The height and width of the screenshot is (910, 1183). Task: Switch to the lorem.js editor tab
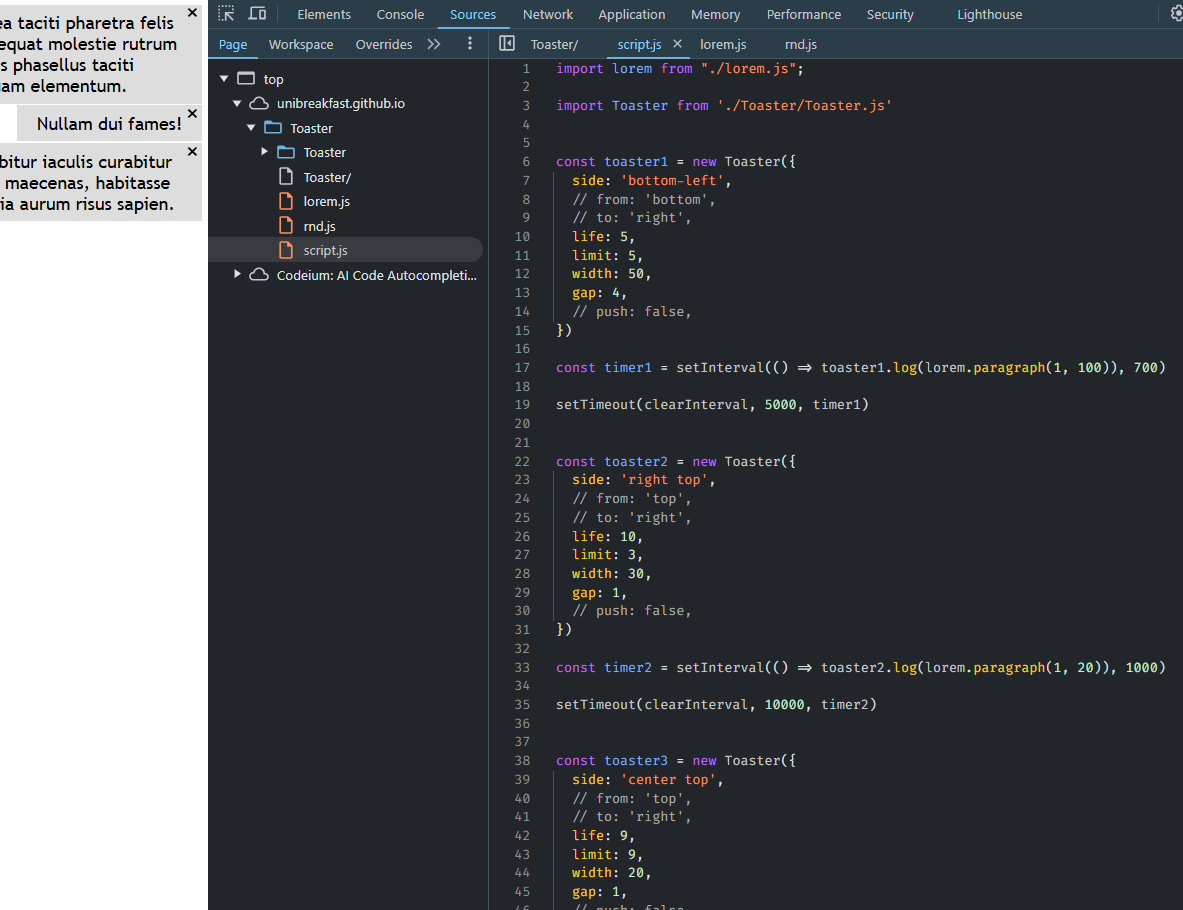723,45
